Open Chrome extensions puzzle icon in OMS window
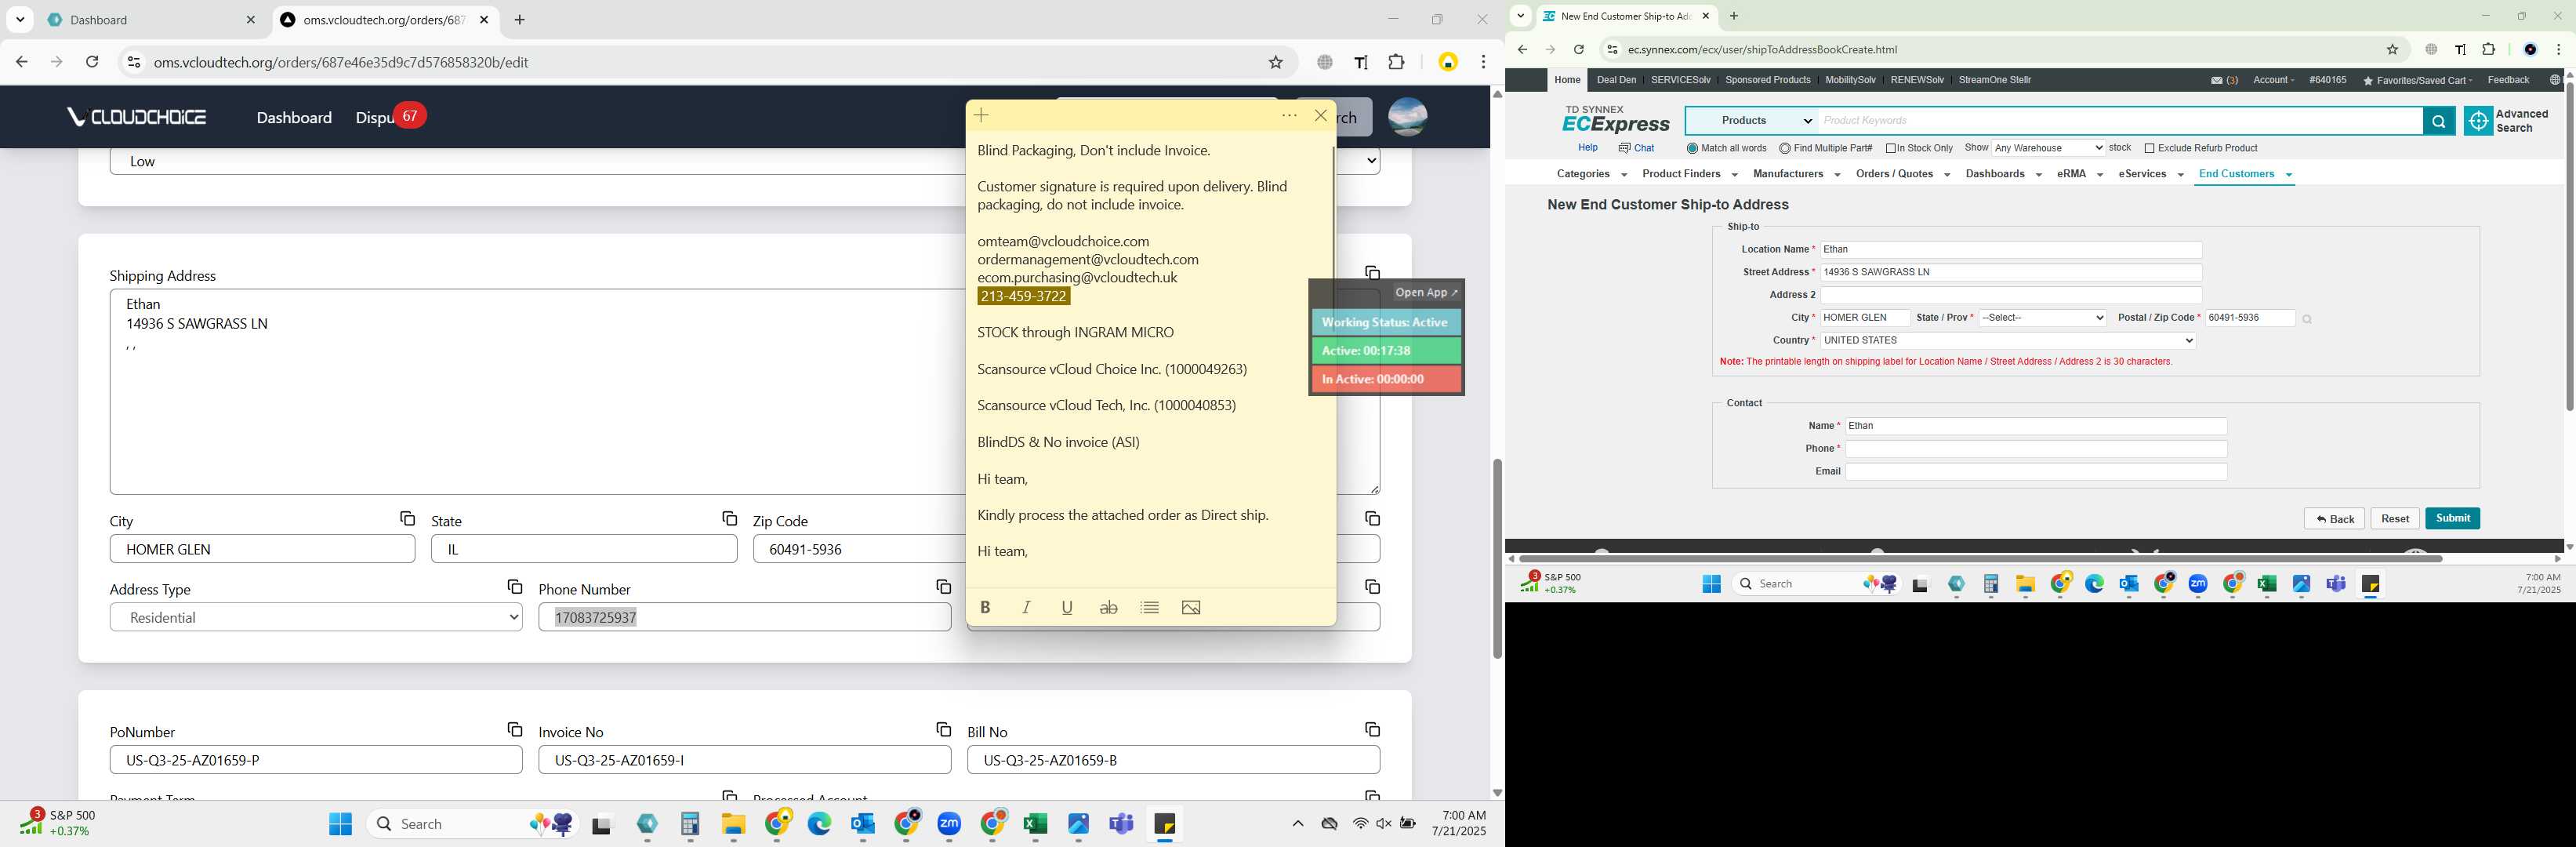Screen dimensions: 2576x847 1396,62
